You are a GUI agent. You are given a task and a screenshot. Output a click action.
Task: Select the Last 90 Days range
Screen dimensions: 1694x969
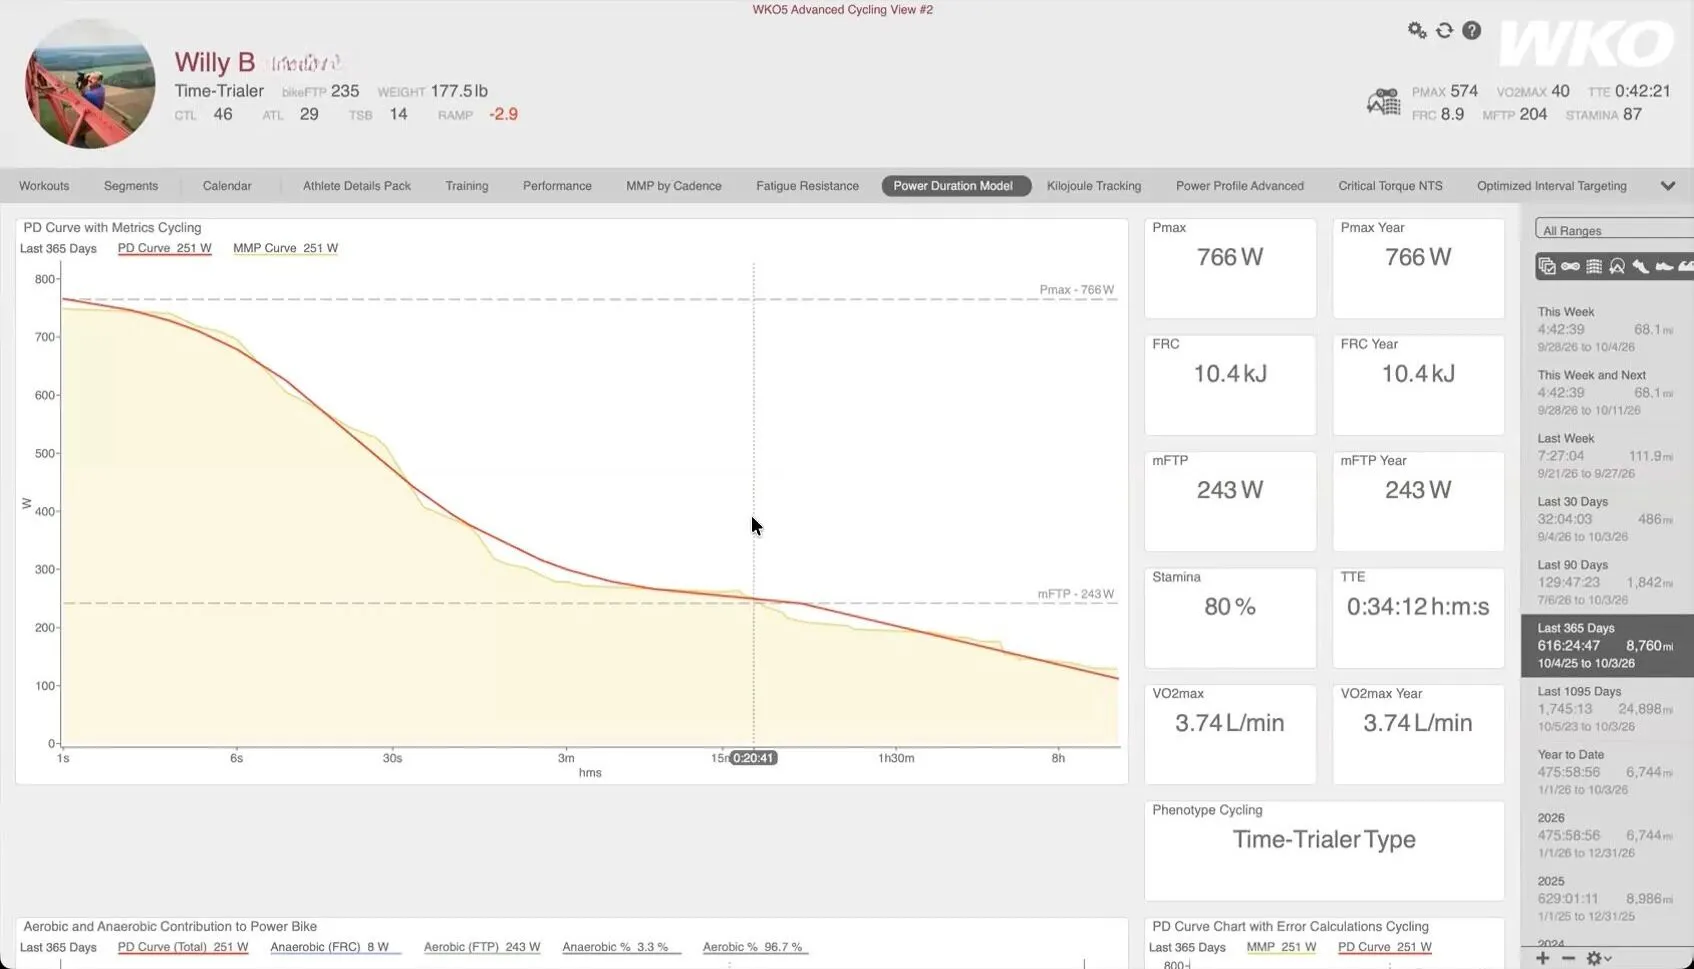tap(1607, 582)
